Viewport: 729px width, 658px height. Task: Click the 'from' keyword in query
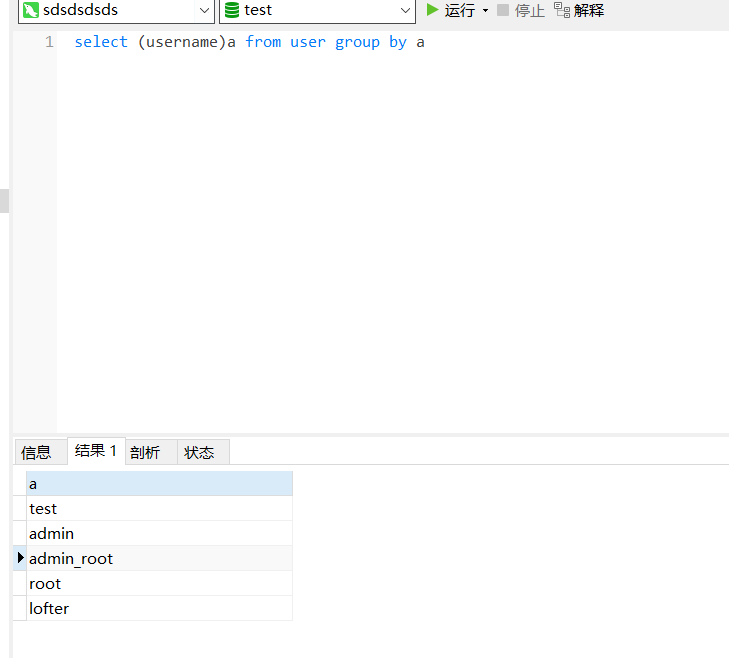[263, 42]
